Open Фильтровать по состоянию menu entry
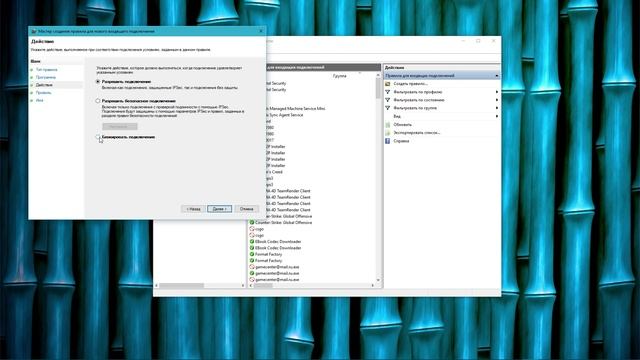The image size is (640, 360). (419, 100)
